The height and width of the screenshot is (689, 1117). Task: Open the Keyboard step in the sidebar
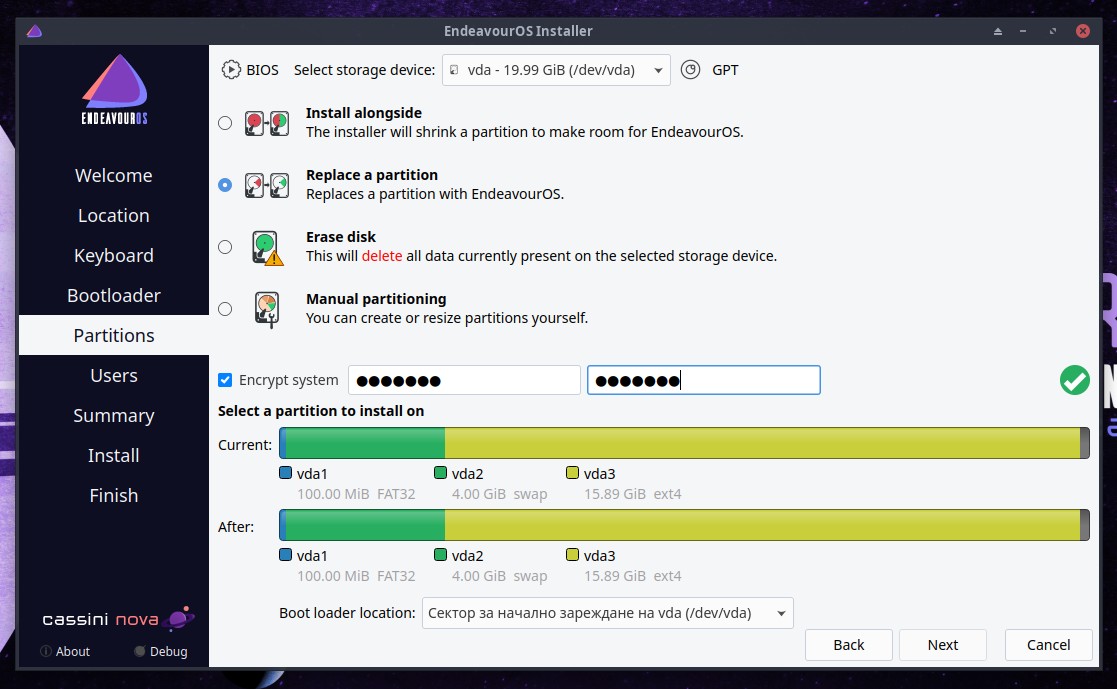coord(114,255)
